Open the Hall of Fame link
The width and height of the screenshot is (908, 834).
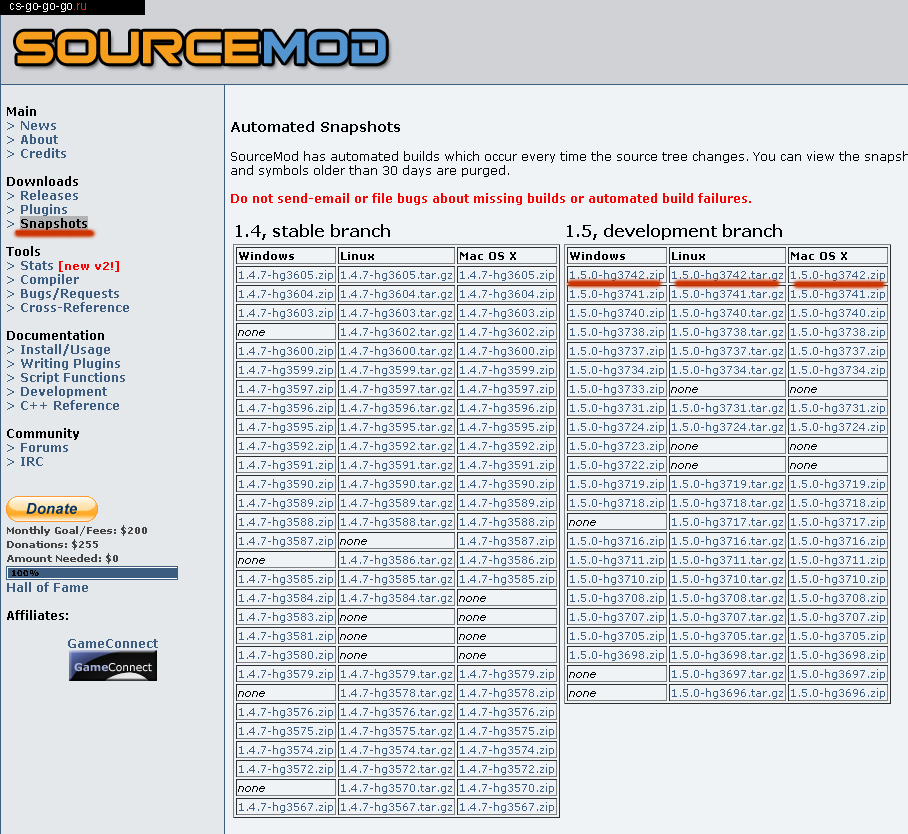(x=47, y=587)
